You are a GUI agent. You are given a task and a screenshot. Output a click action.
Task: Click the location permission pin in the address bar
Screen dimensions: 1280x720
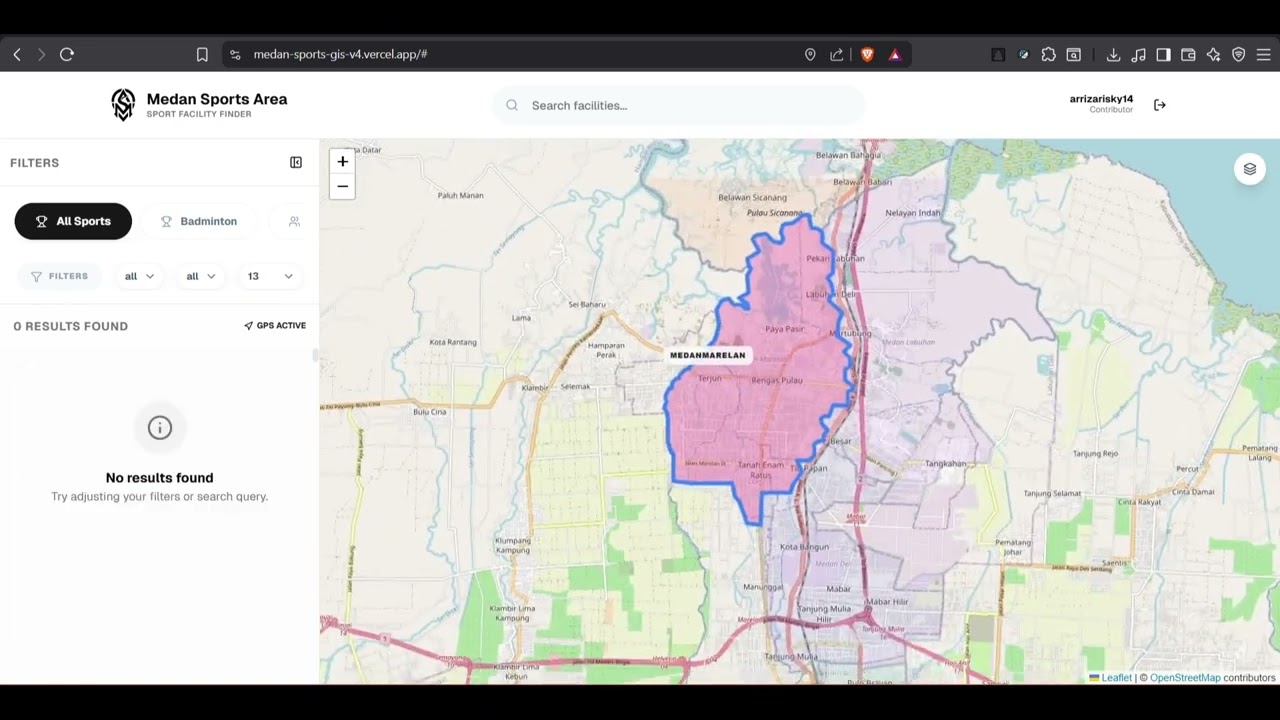click(810, 55)
